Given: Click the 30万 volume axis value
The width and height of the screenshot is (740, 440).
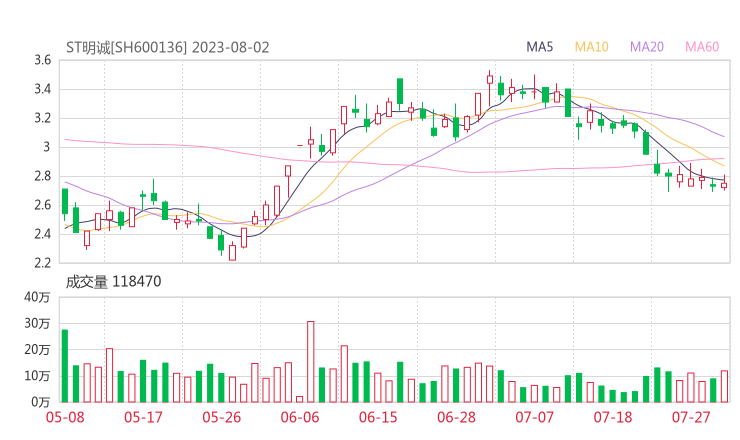Looking at the screenshot, I should (37, 323).
